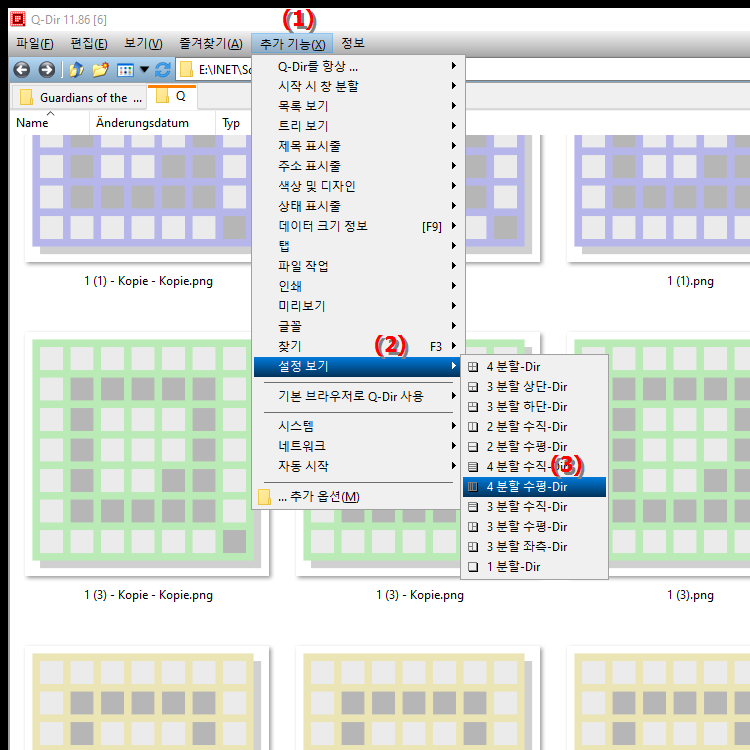The height and width of the screenshot is (750, 750).
Task: Click the folder icon in the address bar
Action: pyautogui.click(x=186, y=70)
